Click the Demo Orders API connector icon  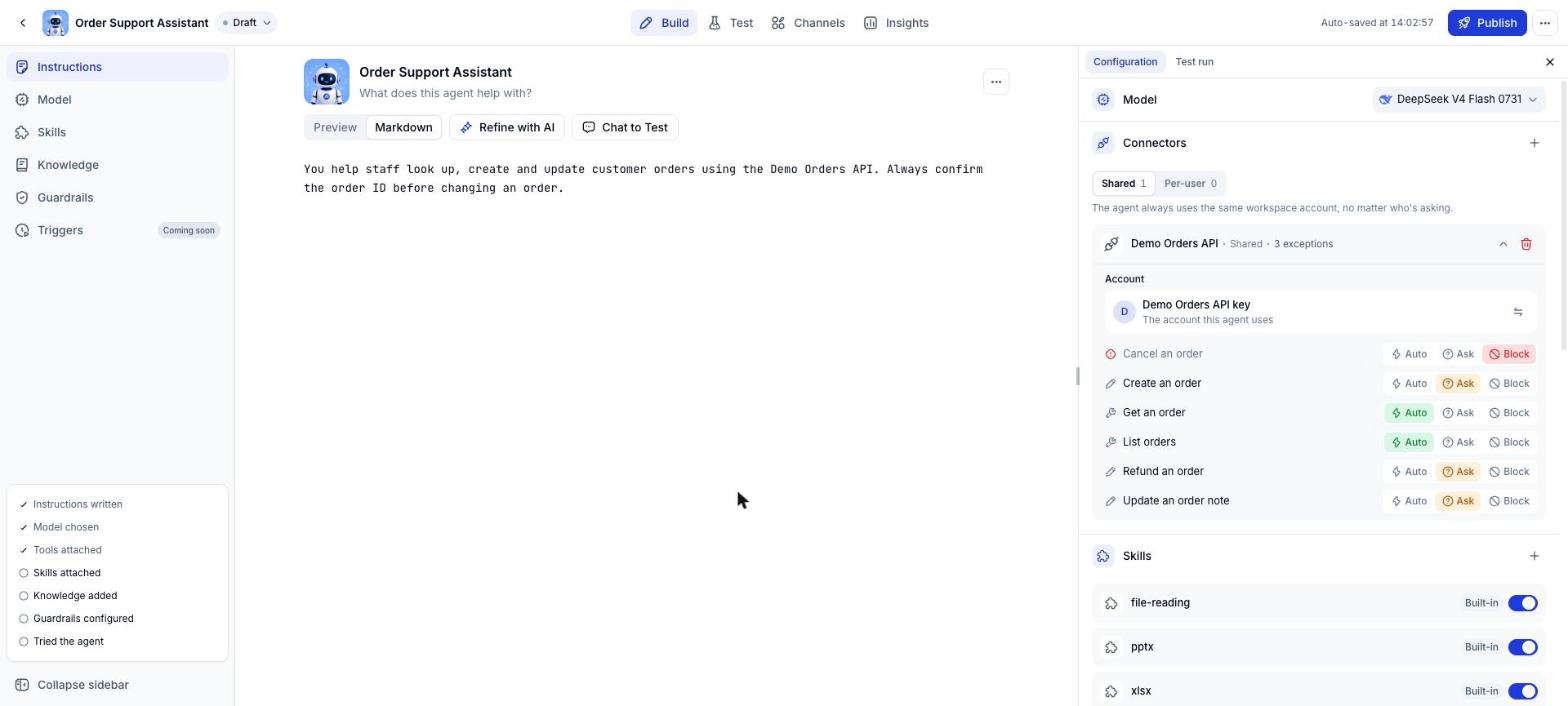[1111, 244]
